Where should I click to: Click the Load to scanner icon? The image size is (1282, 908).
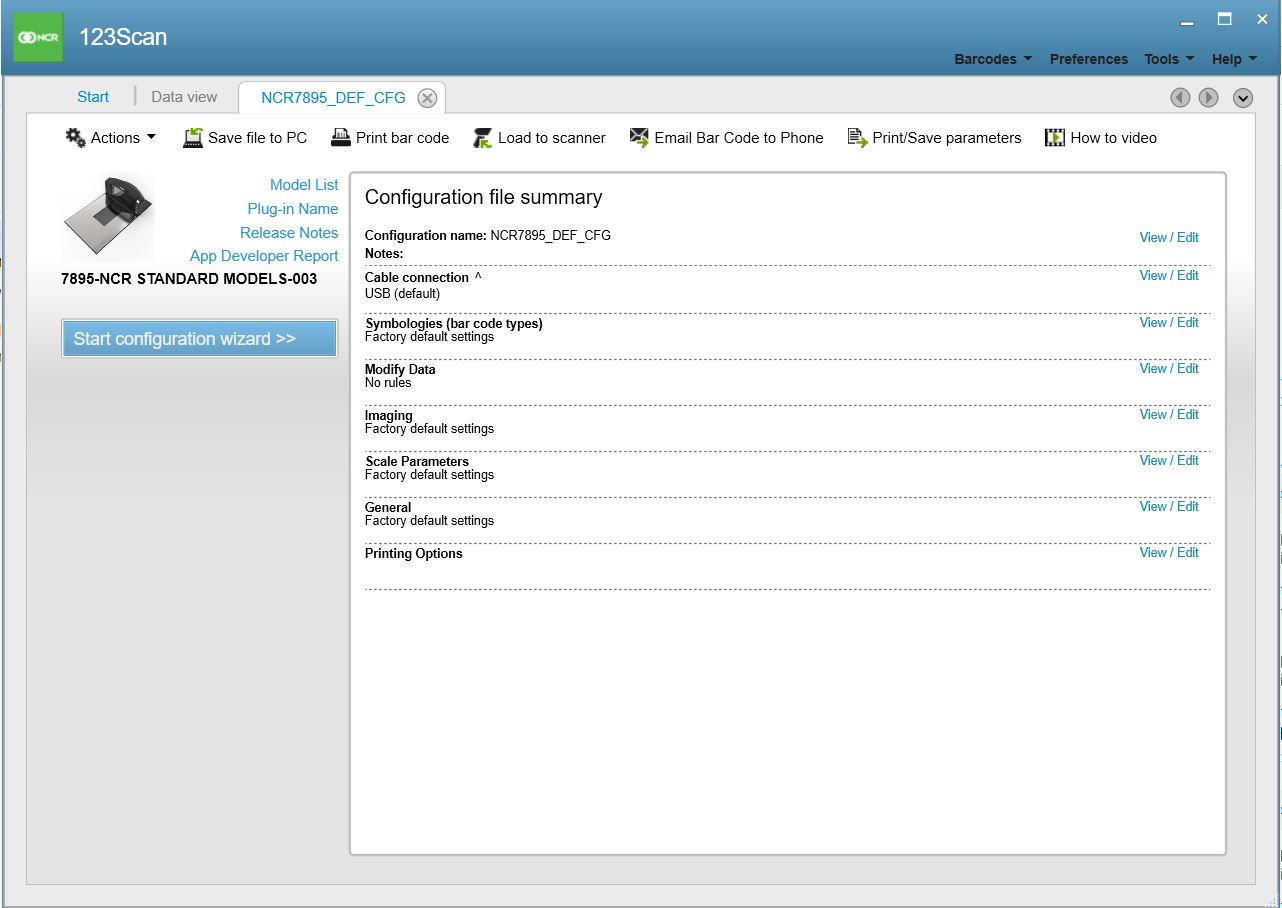point(483,138)
